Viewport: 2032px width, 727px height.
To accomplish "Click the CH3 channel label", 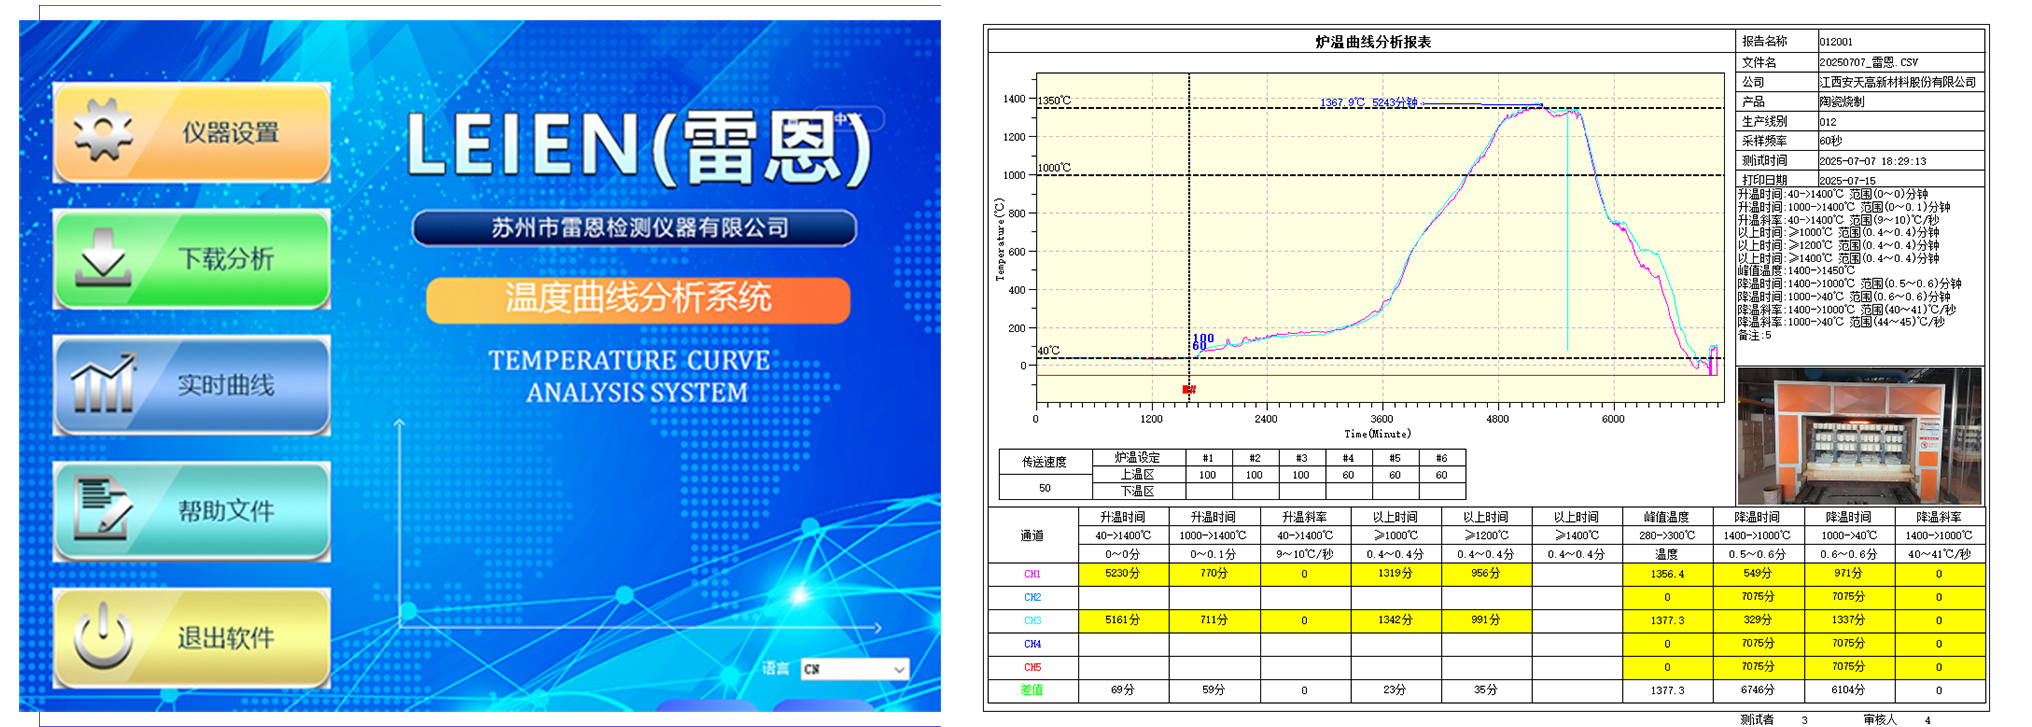I will pyautogui.click(x=1032, y=621).
